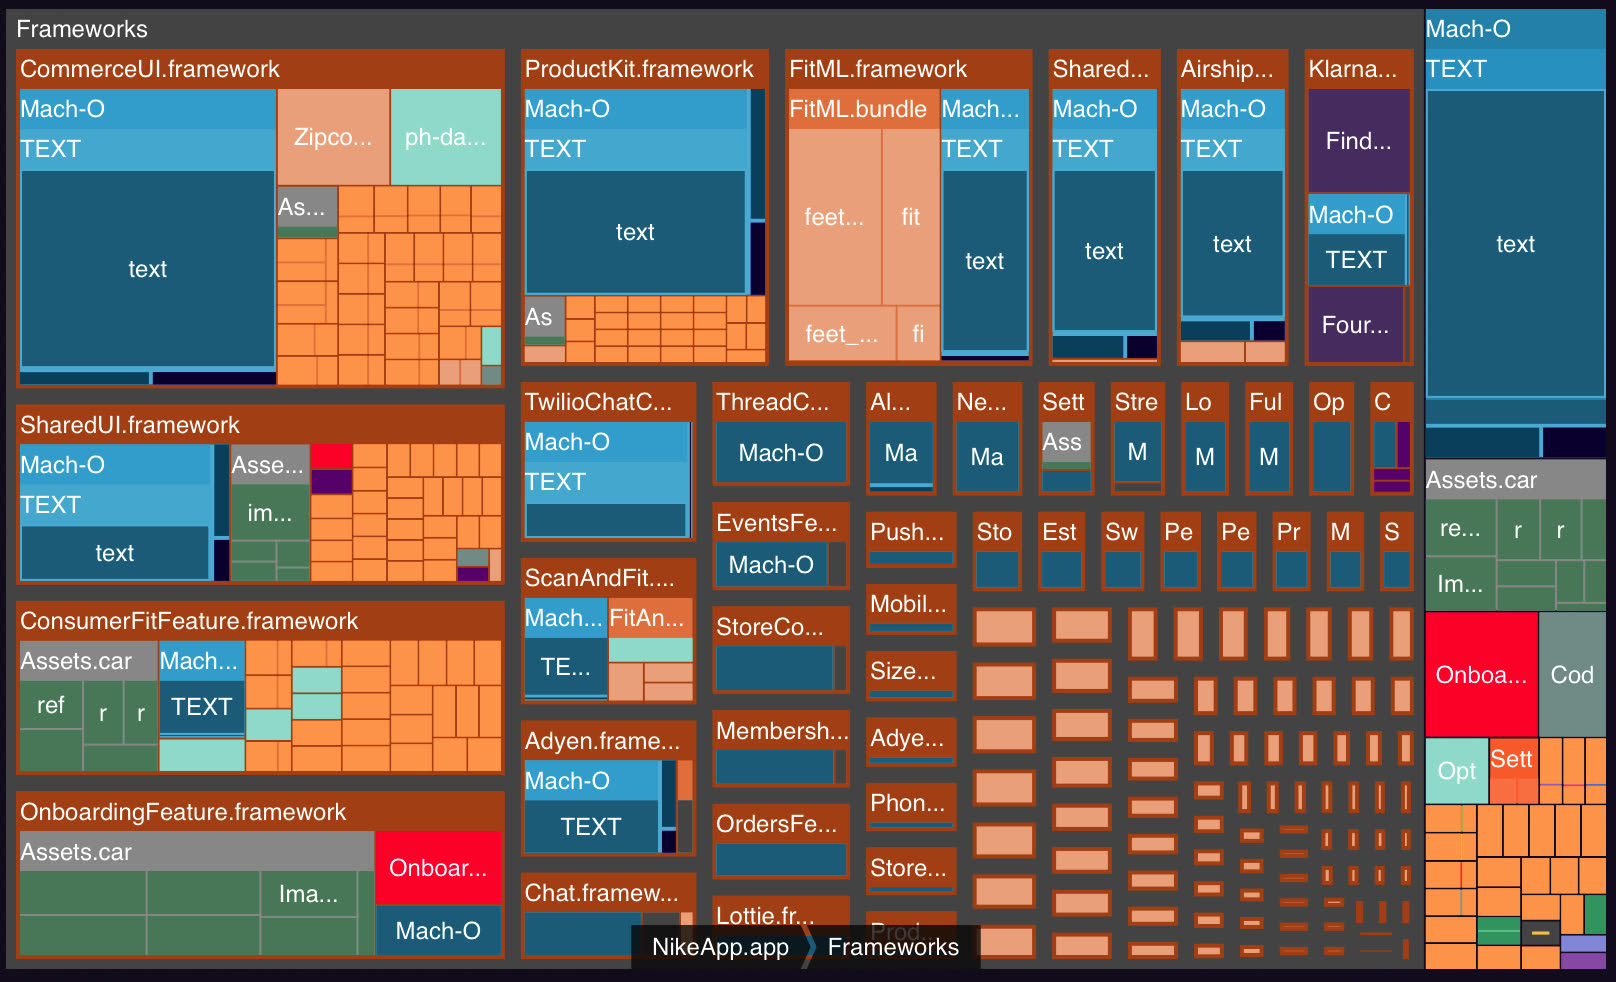Click the Frameworks breadcrumb at bottom

tap(893, 947)
